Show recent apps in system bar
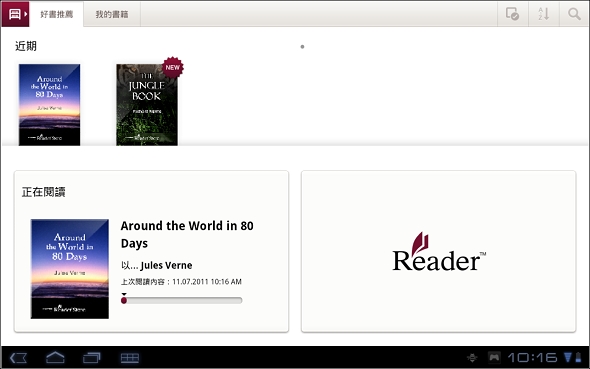This screenshot has width=590, height=369. 91,357
